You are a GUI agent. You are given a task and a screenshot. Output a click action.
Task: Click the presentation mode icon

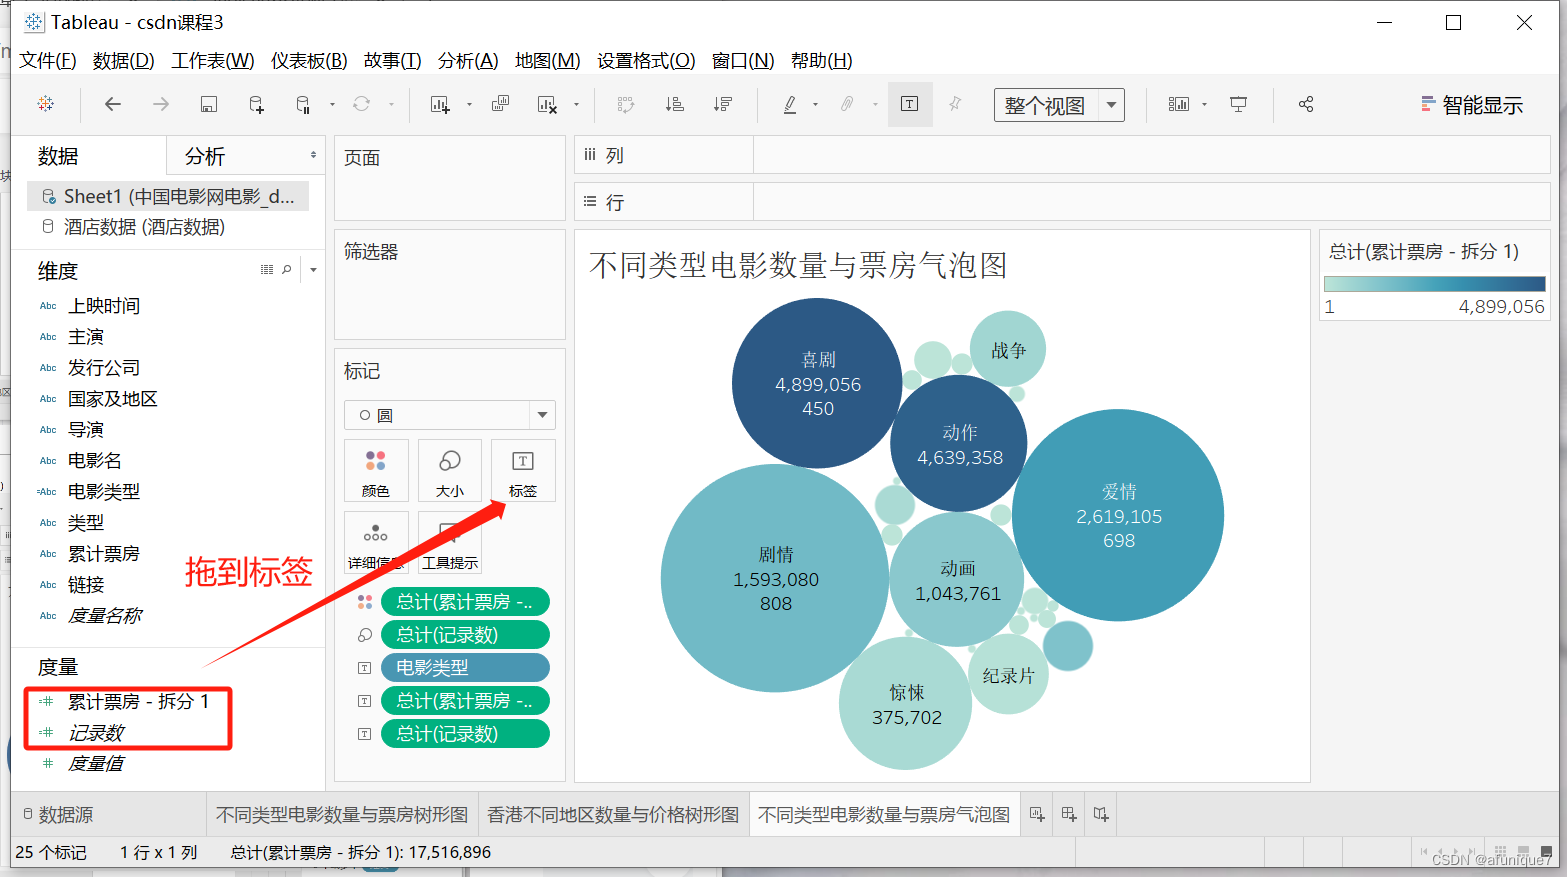tap(1239, 104)
